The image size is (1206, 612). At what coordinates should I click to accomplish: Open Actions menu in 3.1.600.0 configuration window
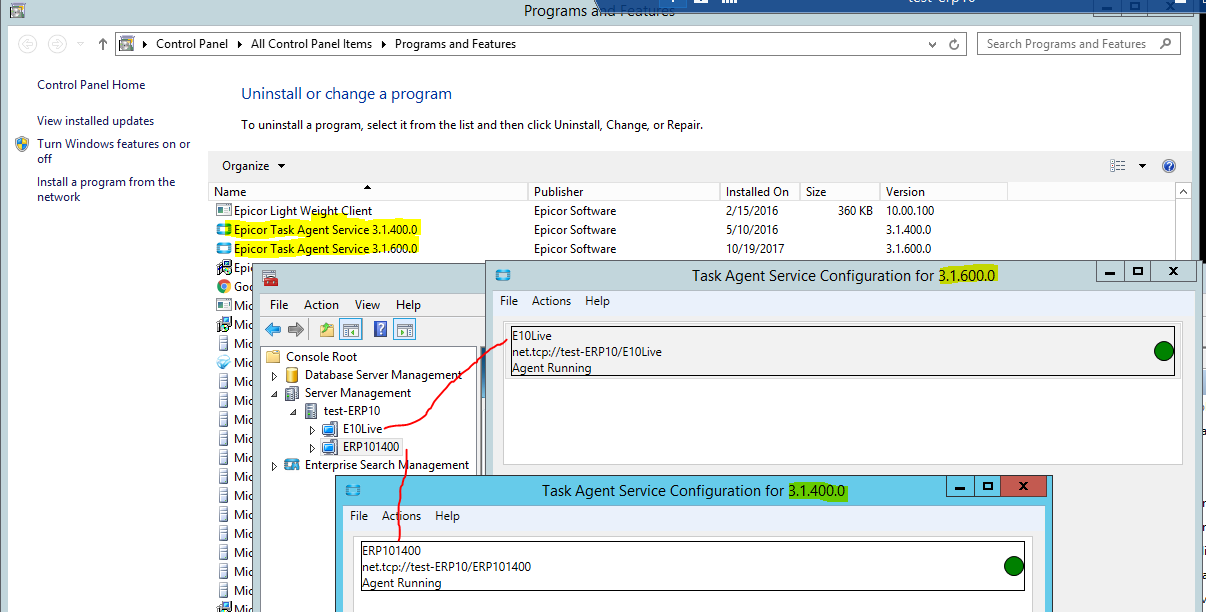click(x=551, y=301)
